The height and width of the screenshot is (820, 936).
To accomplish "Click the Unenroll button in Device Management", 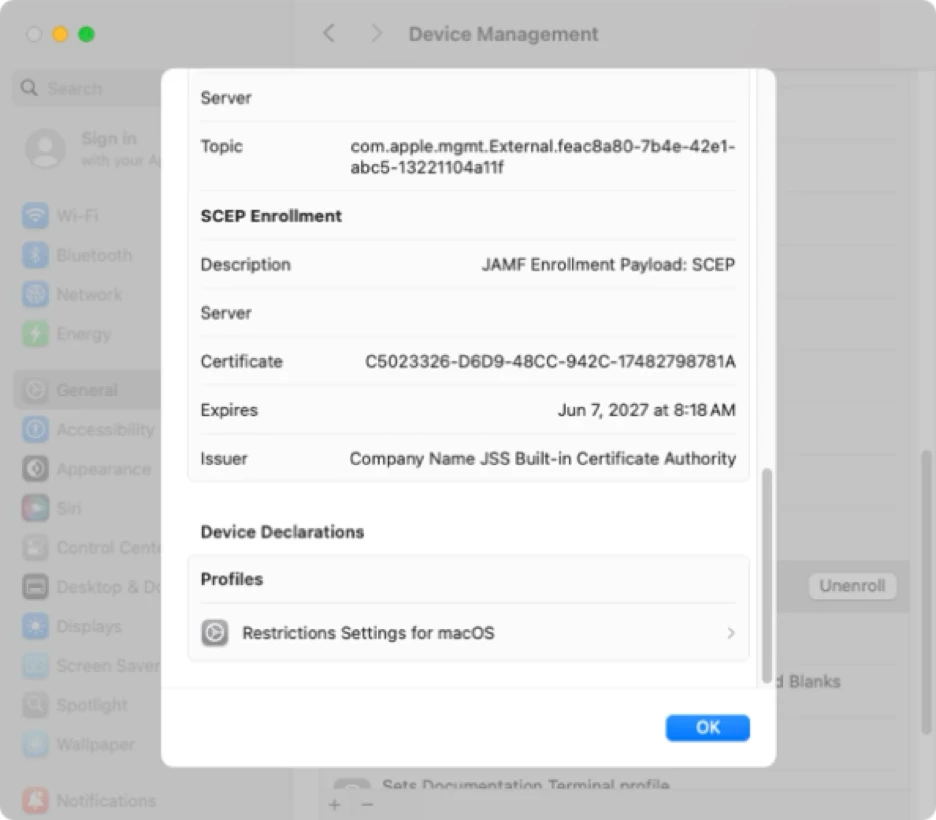I will pyautogui.click(x=852, y=586).
